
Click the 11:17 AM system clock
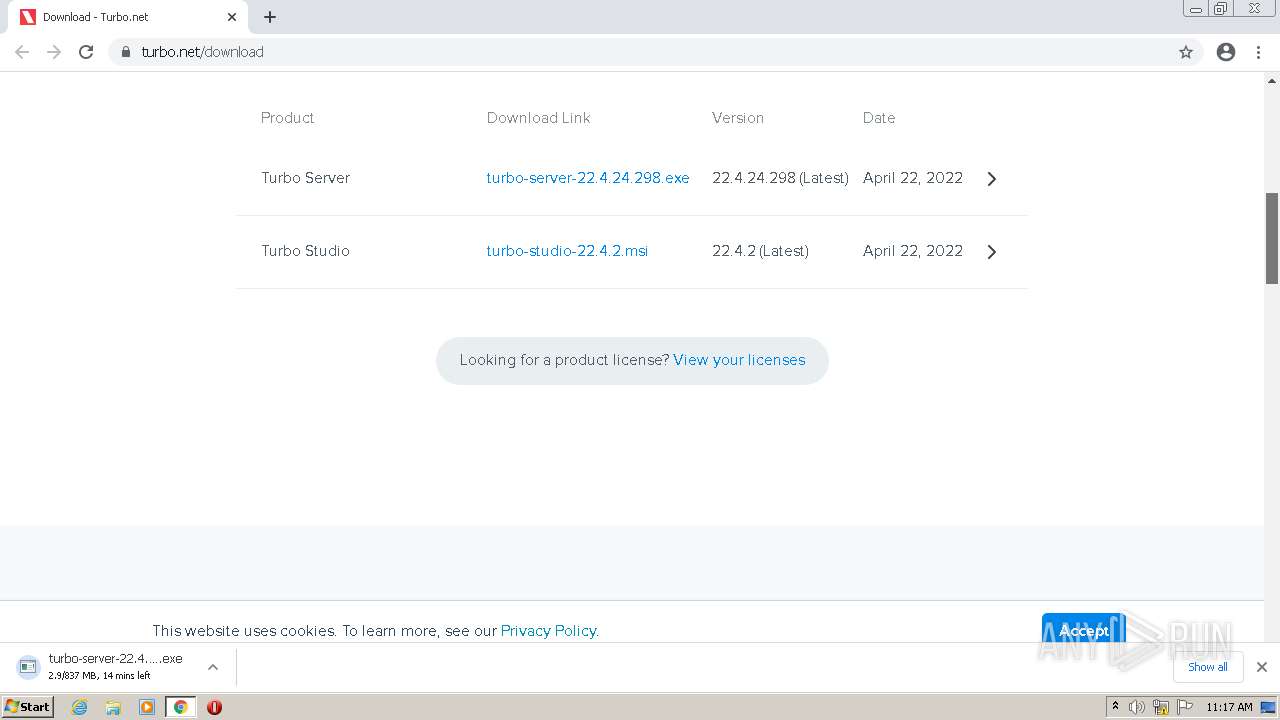1229,707
